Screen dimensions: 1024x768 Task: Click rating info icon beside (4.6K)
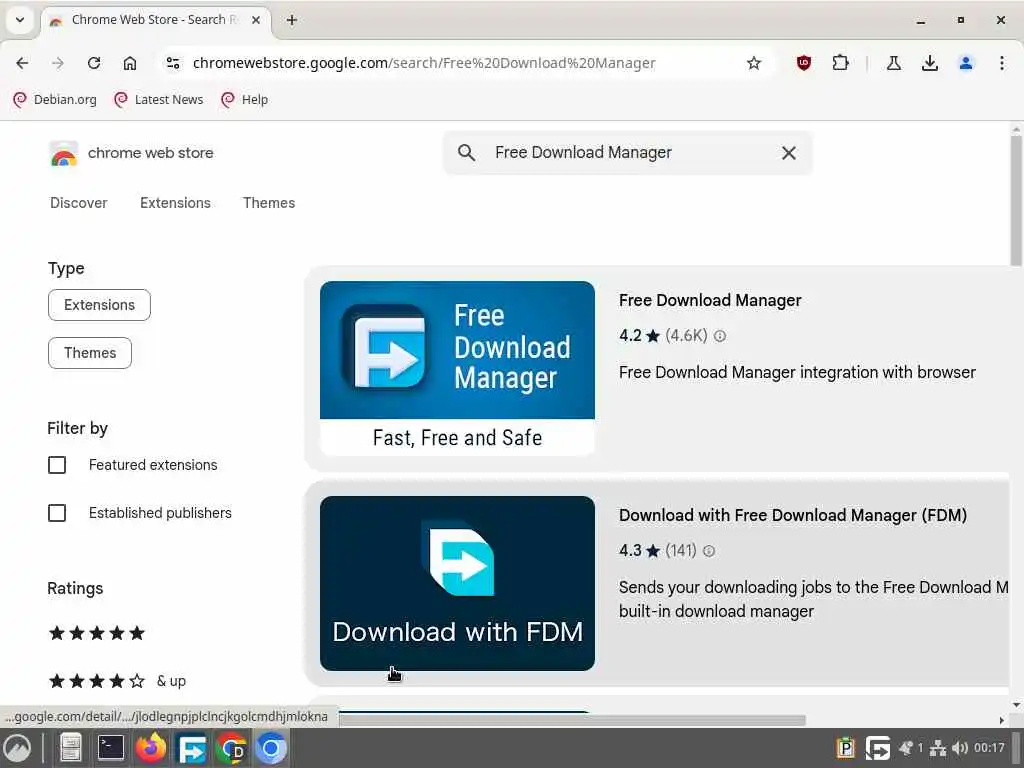click(x=720, y=336)
